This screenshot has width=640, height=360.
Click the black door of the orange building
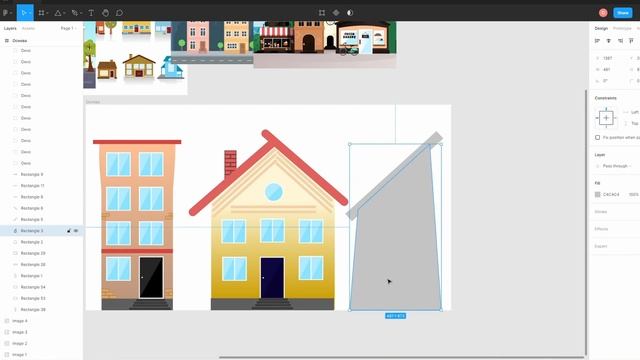point(151,278)
